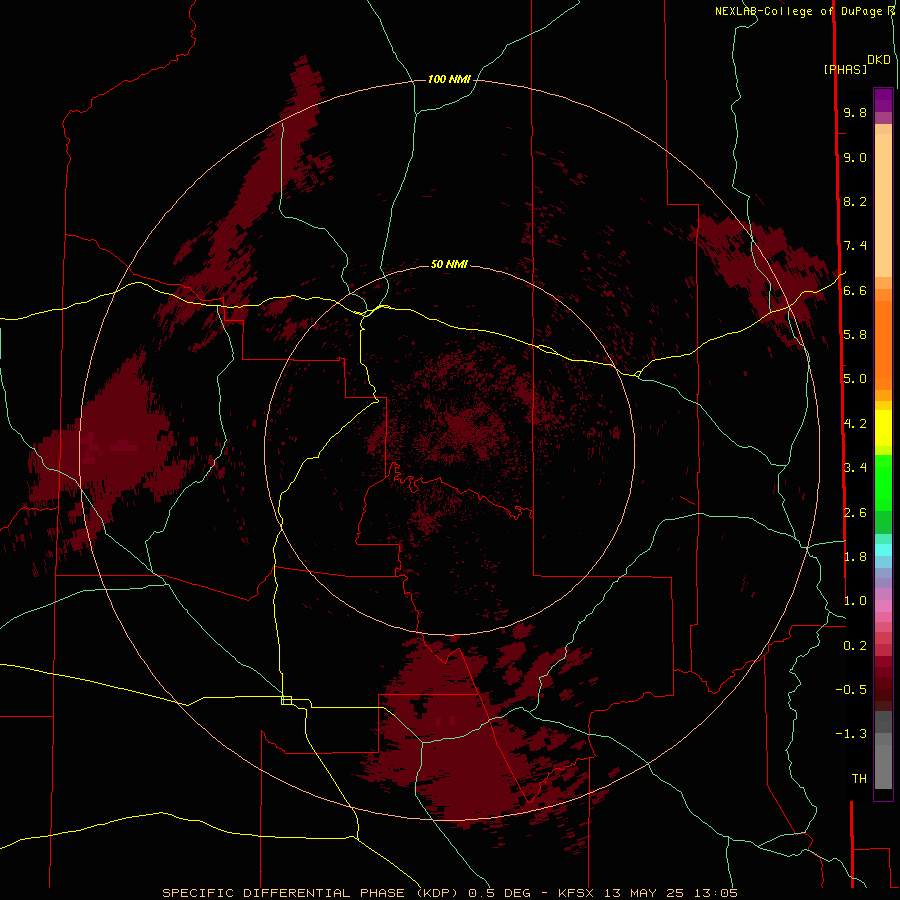Viewport: 900px width, 900px height.
Task: Click the TH threshold label
Action: [859, 779]
